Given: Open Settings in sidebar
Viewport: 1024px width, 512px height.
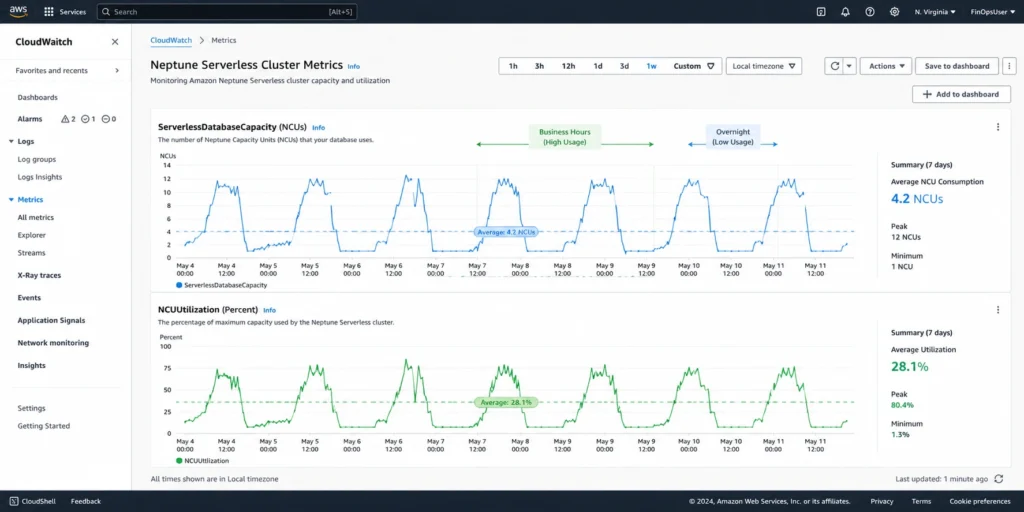Looking at the screenshot, I should 31,408.
